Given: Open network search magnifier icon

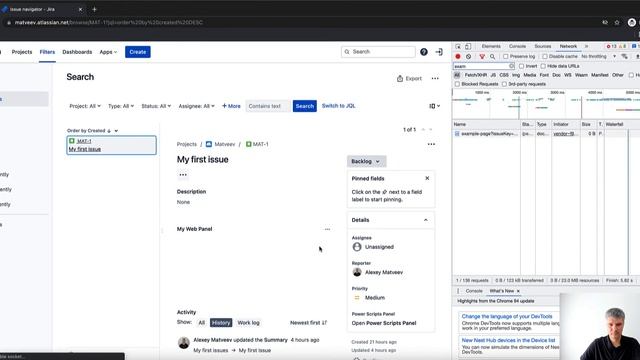Looking at the screenshot, I should (x=493, y=56).
